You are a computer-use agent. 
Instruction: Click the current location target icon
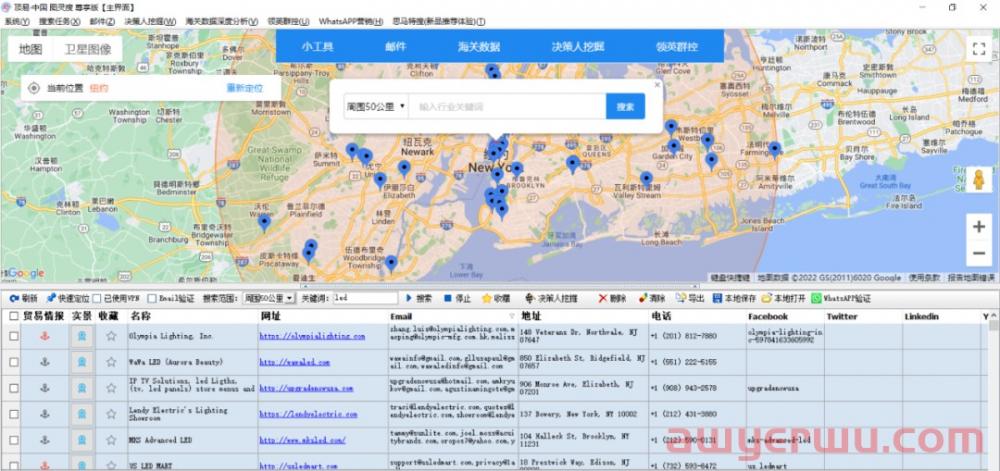pyautogui.click(x=34, y=89)
